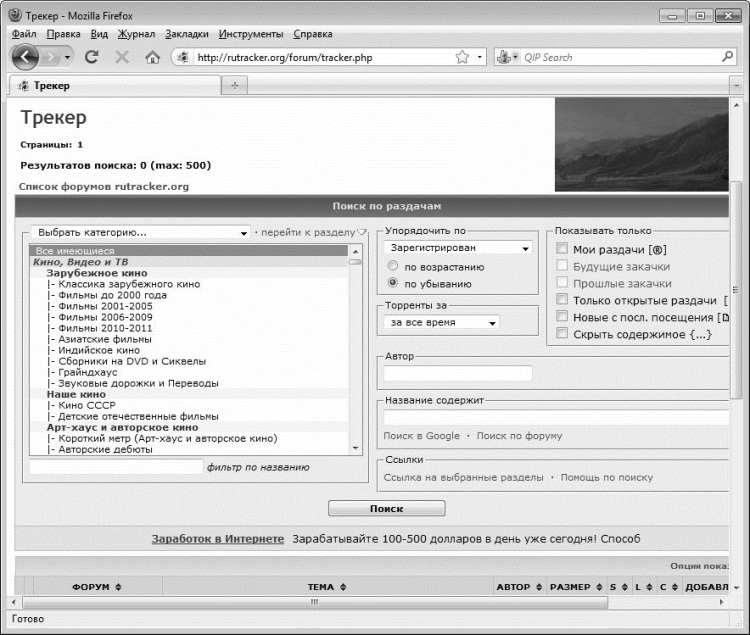Click the search engine icon in search bar
Viewport: 750px width, 635px height.
click(505, 57)
